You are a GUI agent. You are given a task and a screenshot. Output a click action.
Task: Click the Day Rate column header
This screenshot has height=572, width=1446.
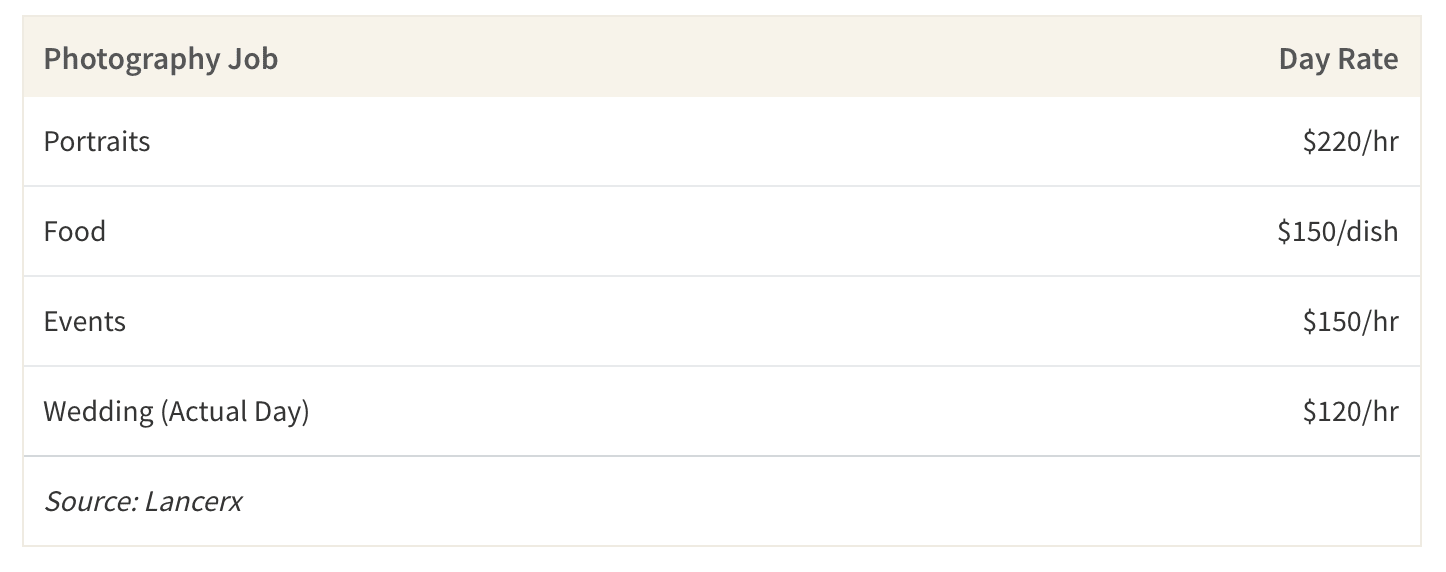click(1338, 59)
